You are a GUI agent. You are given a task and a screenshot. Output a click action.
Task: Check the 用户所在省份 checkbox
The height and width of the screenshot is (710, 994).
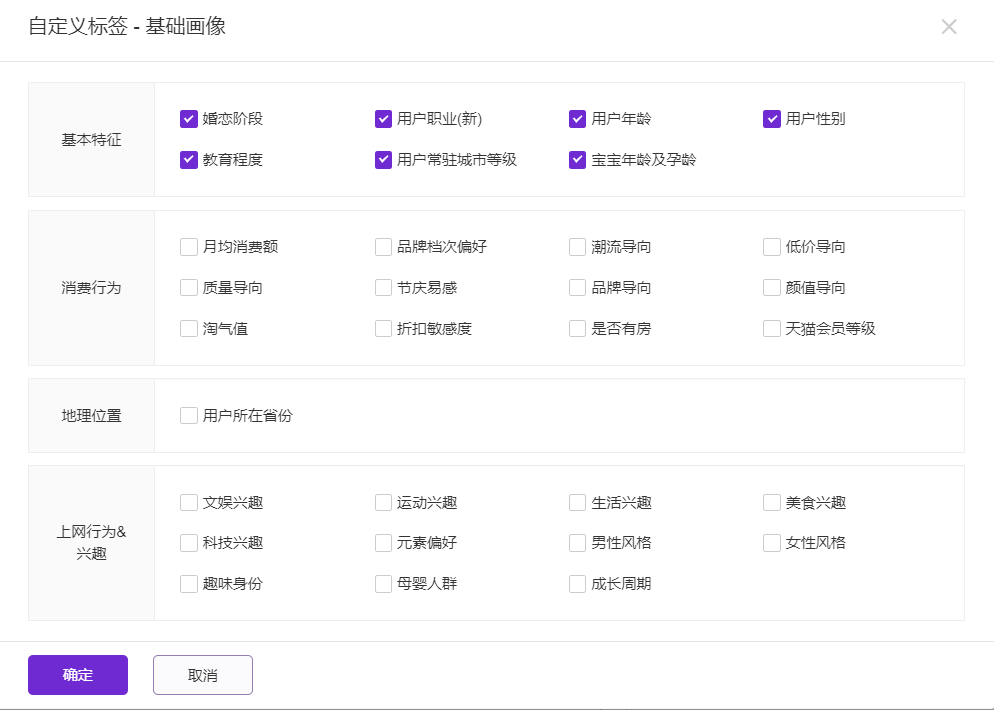click(x=189, y=416)
